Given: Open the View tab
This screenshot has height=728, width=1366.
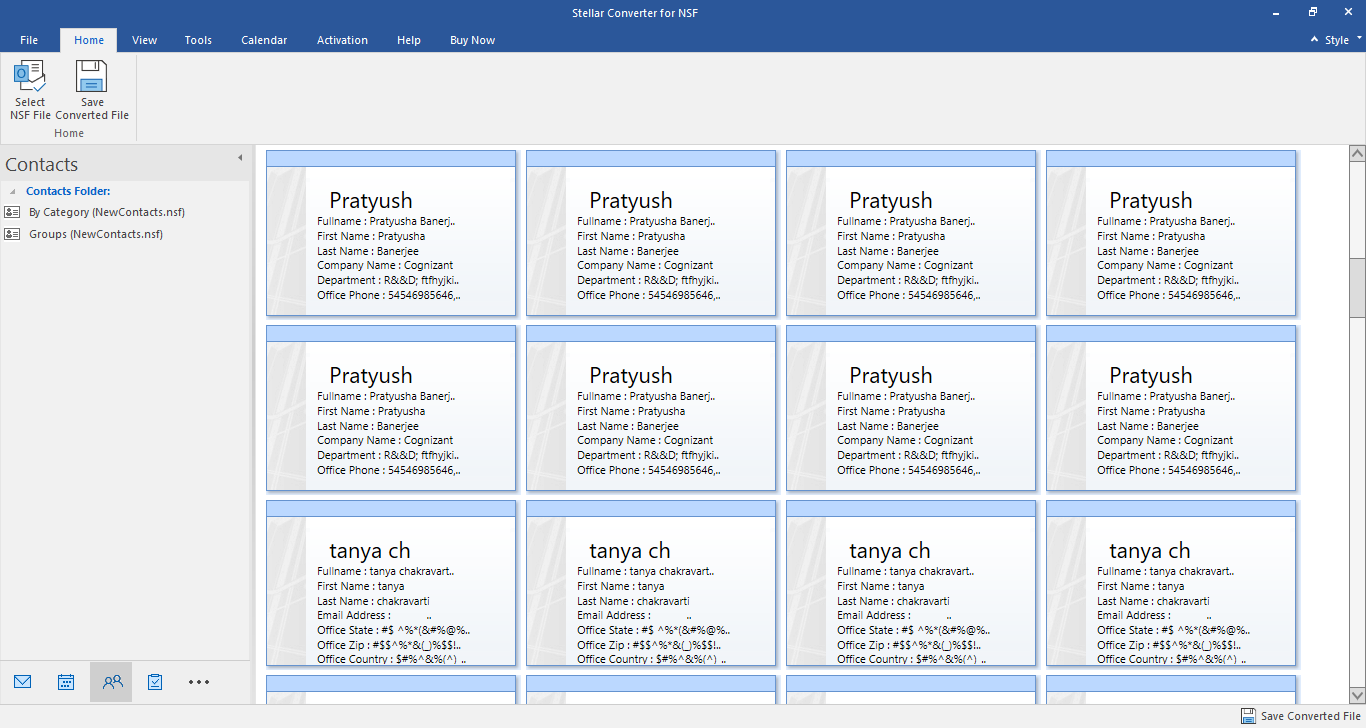Looking at the screenshot, I should click(x=145, y=40).
